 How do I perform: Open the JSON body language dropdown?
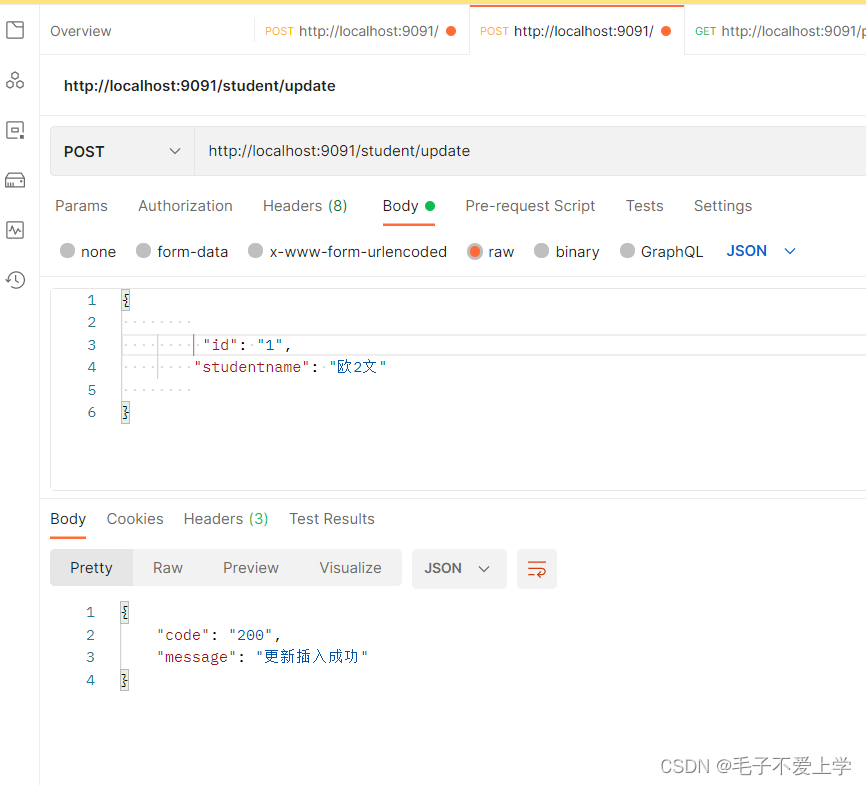[x=761, y=251]
